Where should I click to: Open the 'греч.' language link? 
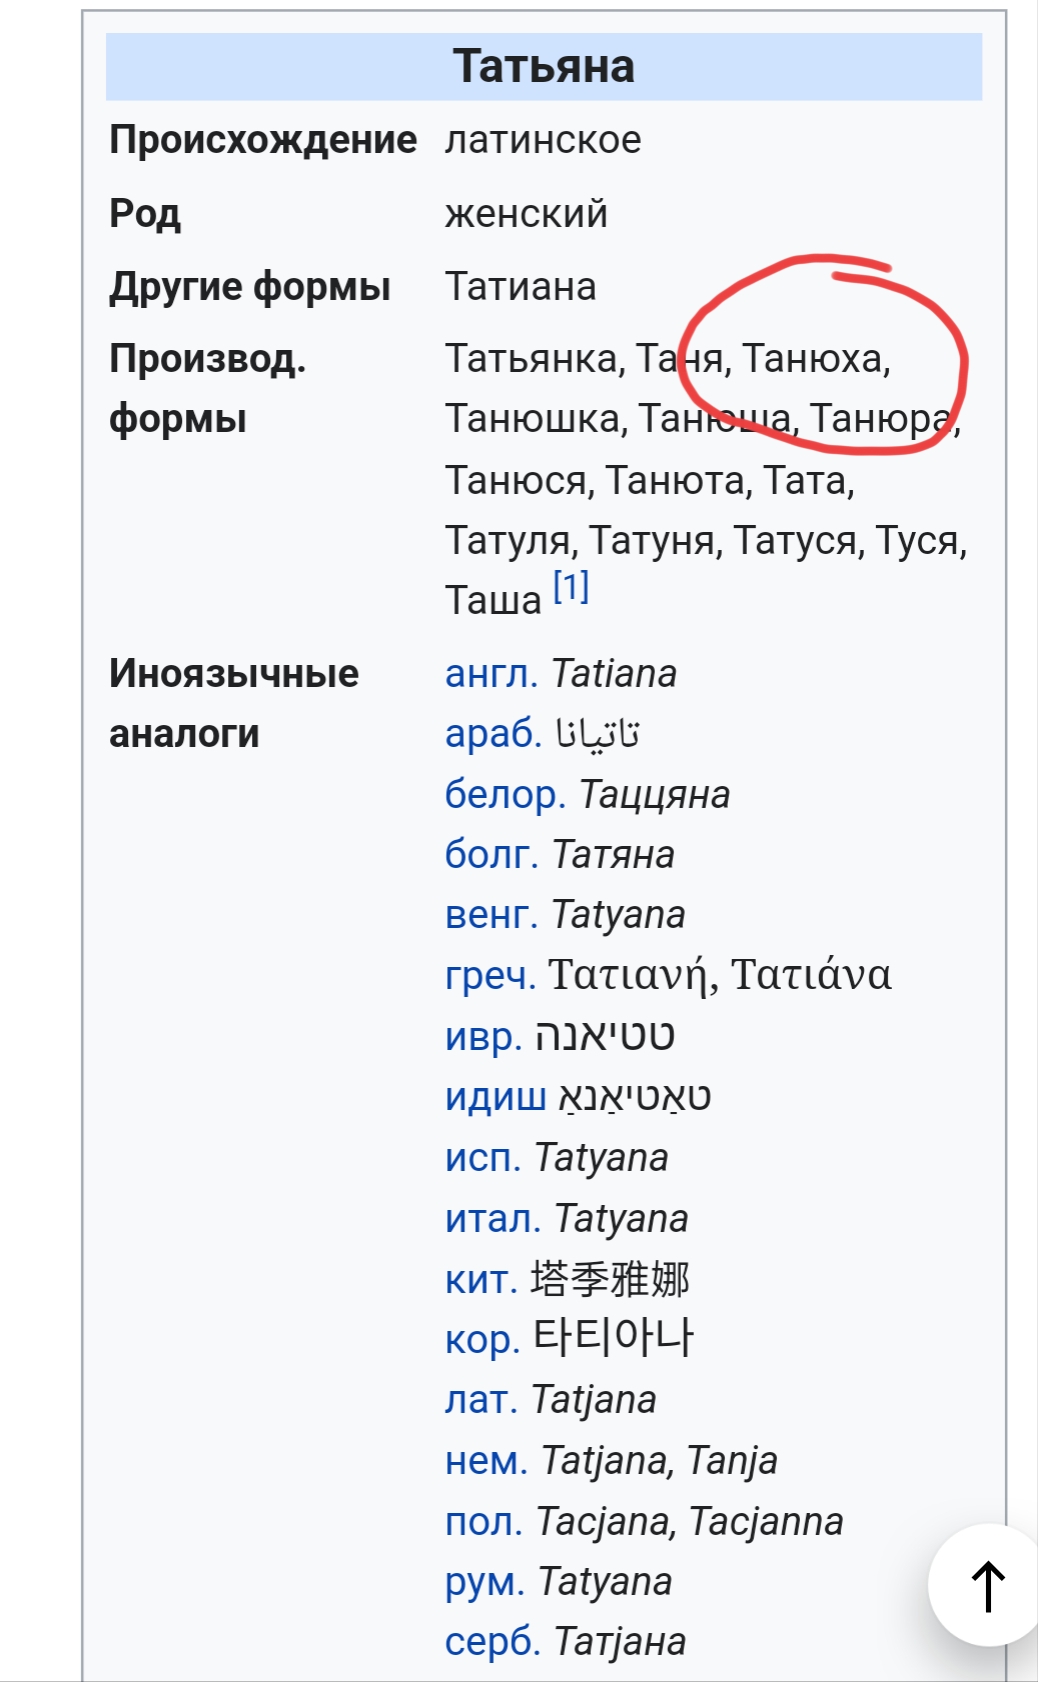pyautogui.click(x=490, y=976)
